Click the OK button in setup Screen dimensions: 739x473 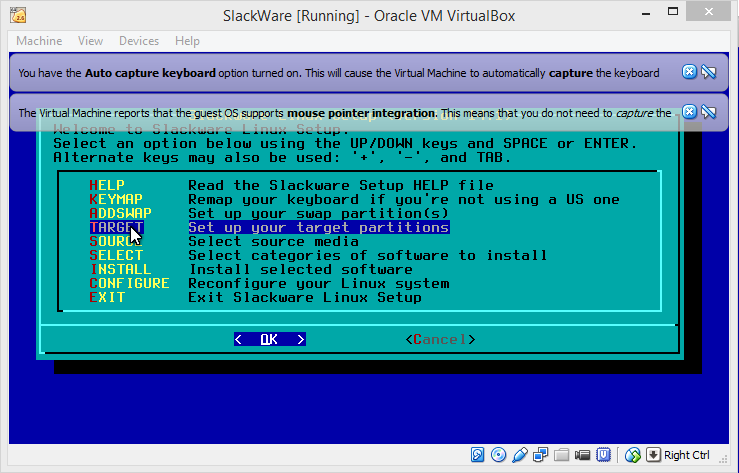[270, 339]
